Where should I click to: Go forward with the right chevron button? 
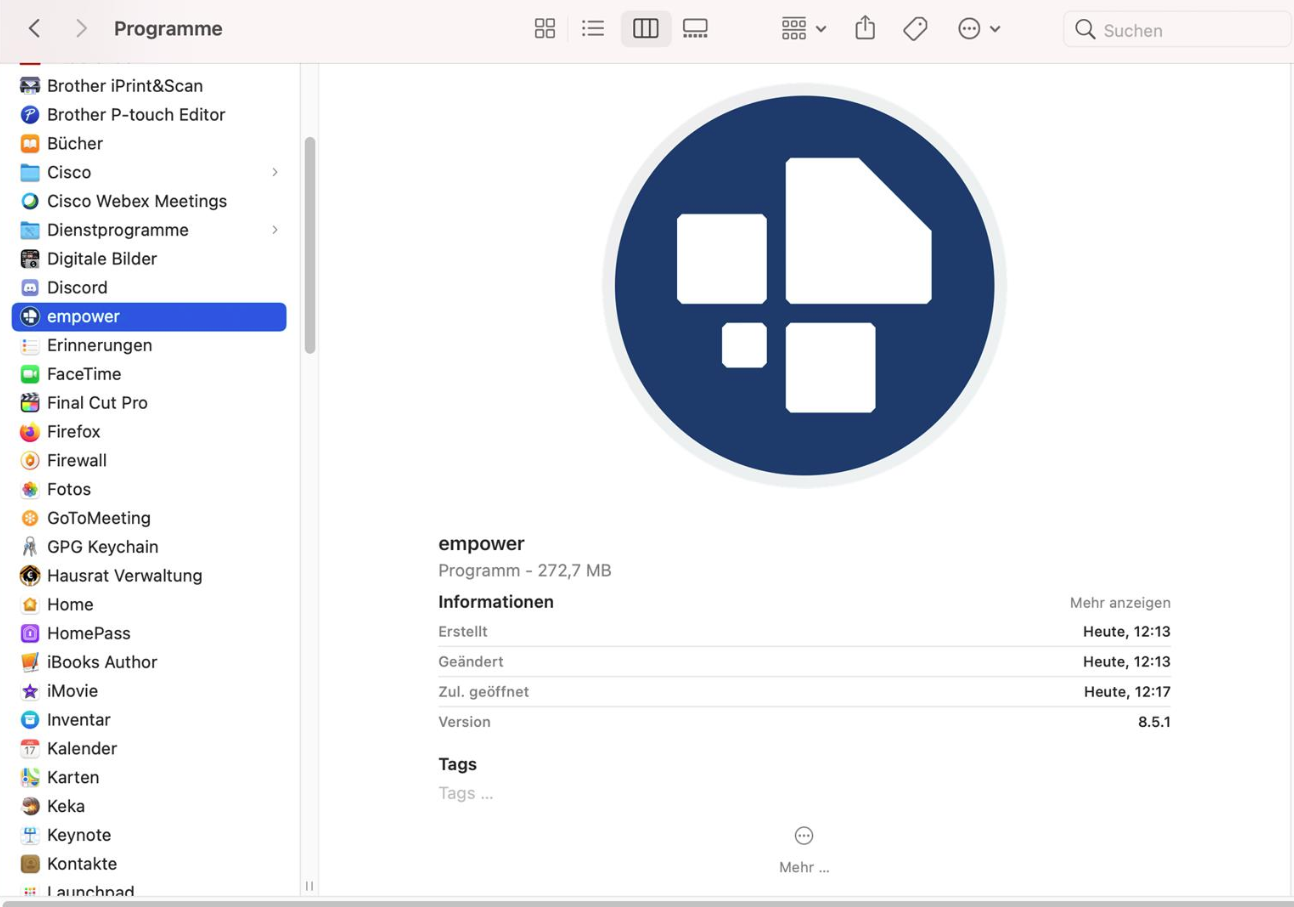tap(81, 29)
